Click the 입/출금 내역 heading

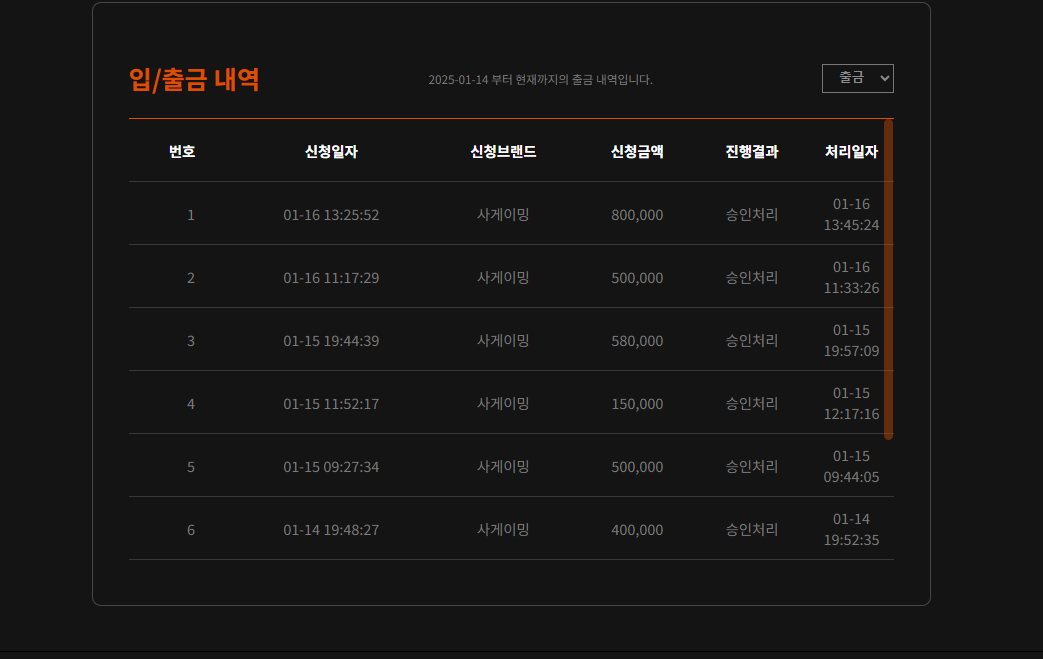click(x=194, y=80)
